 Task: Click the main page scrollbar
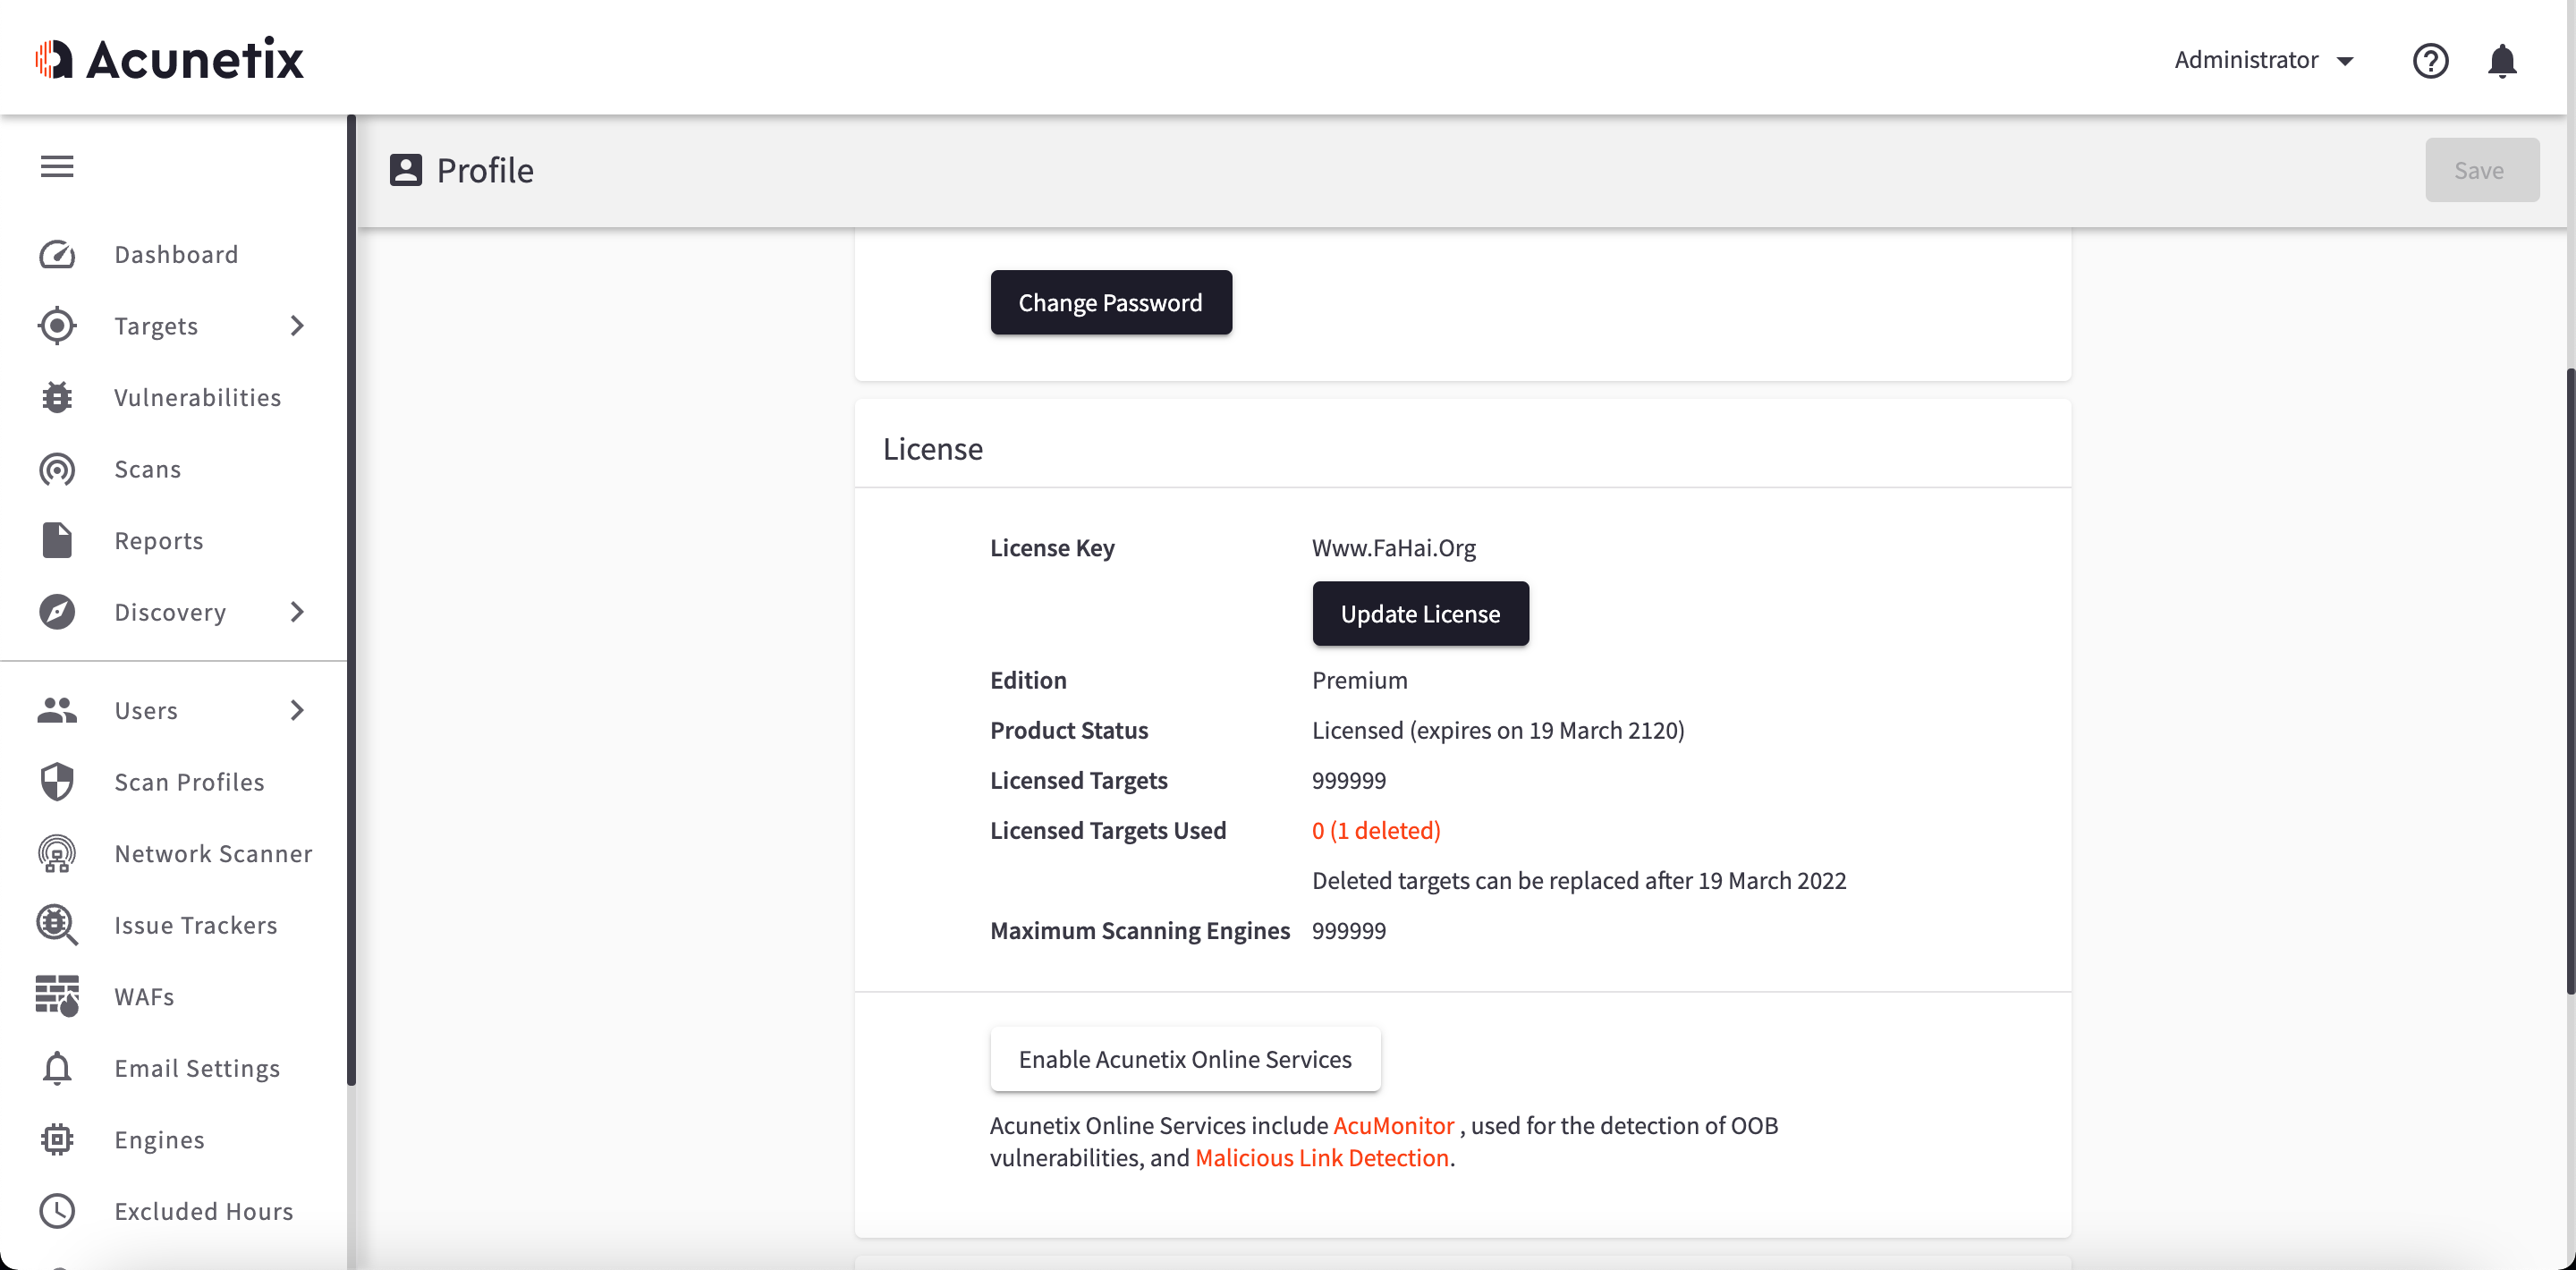[x=2571, y=680]
